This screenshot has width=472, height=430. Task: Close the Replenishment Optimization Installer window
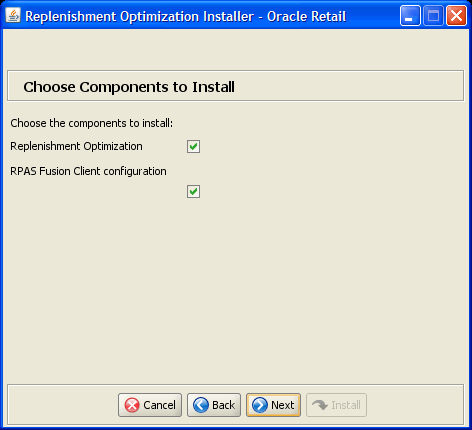[x=456, y=16]
